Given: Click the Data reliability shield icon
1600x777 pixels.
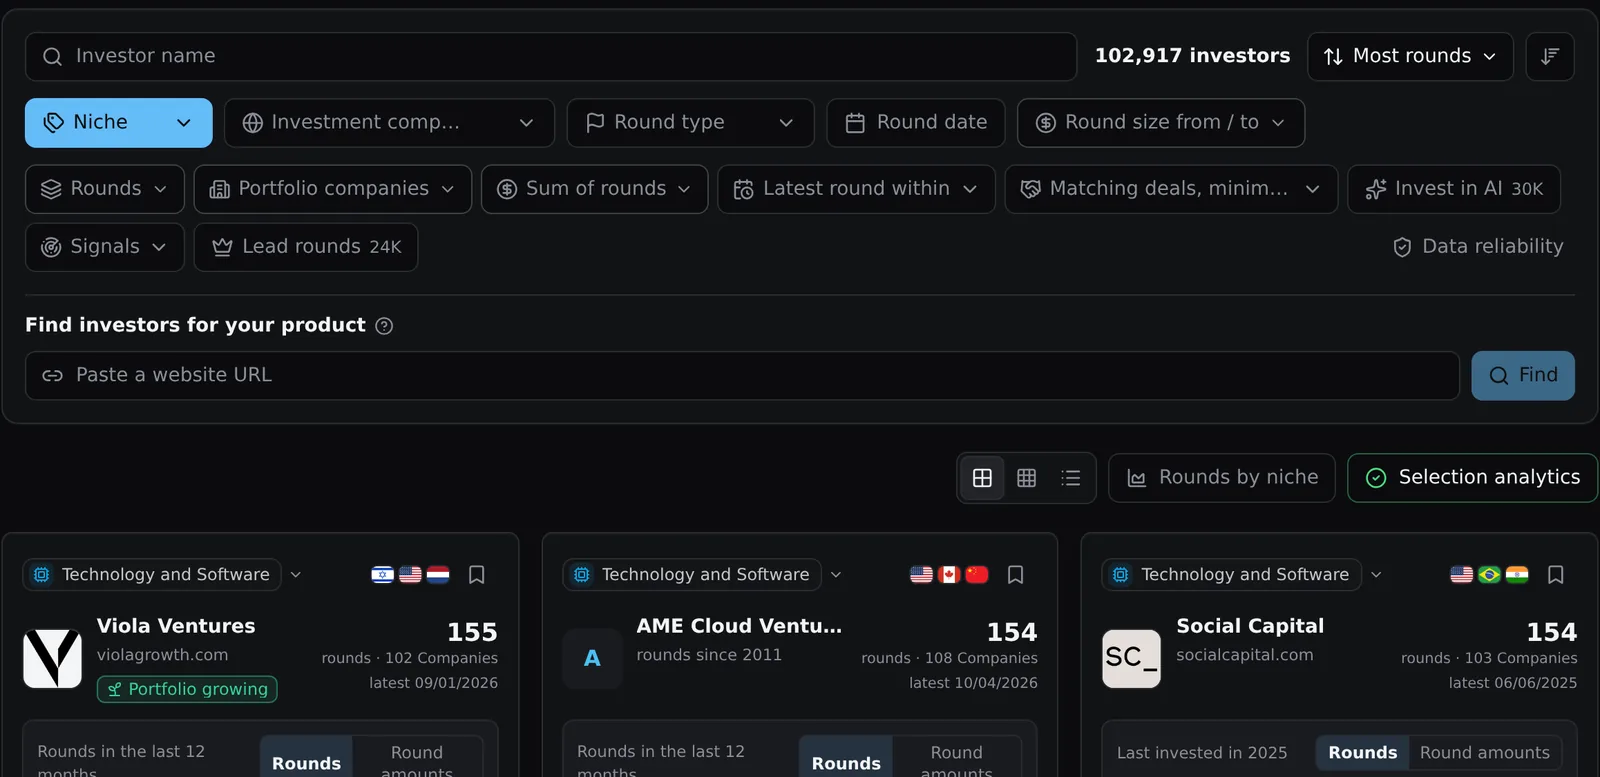Looking at the screenshot, I should [1402, 247].
